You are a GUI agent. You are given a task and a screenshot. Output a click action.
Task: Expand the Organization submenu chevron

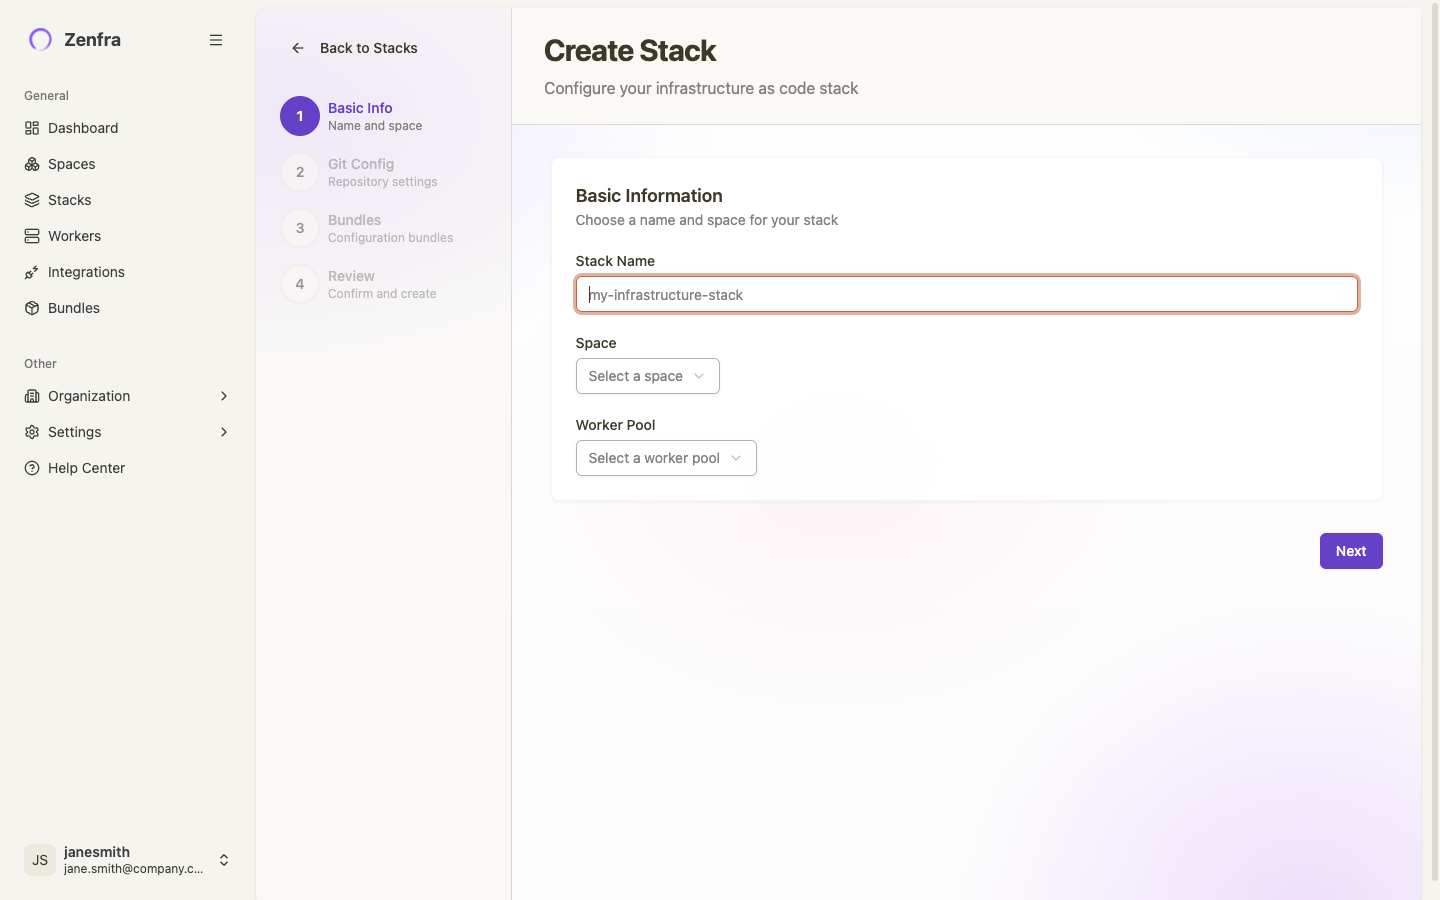coord(223,396)
